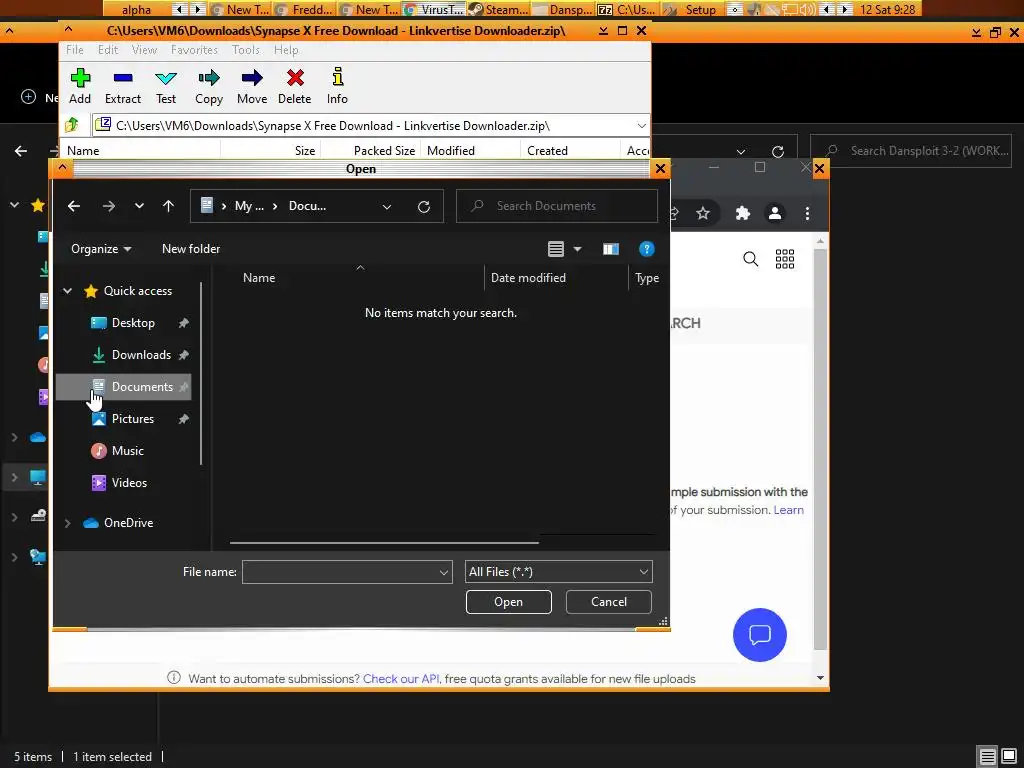Click the Add icon in 7-Zip toolbar
Viewport: 1024px width, 768px height.
80,78
